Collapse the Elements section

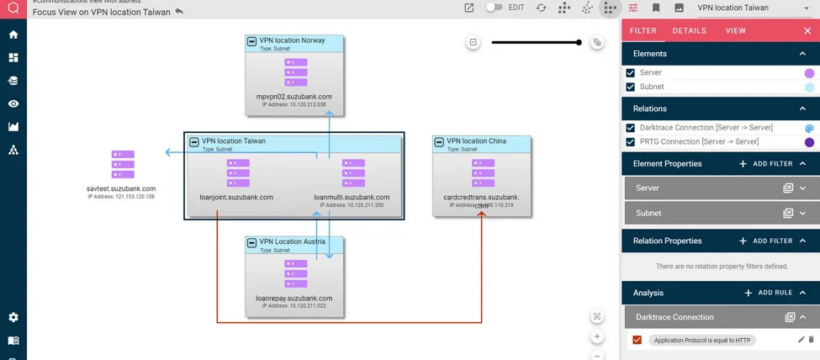(802, 53)
